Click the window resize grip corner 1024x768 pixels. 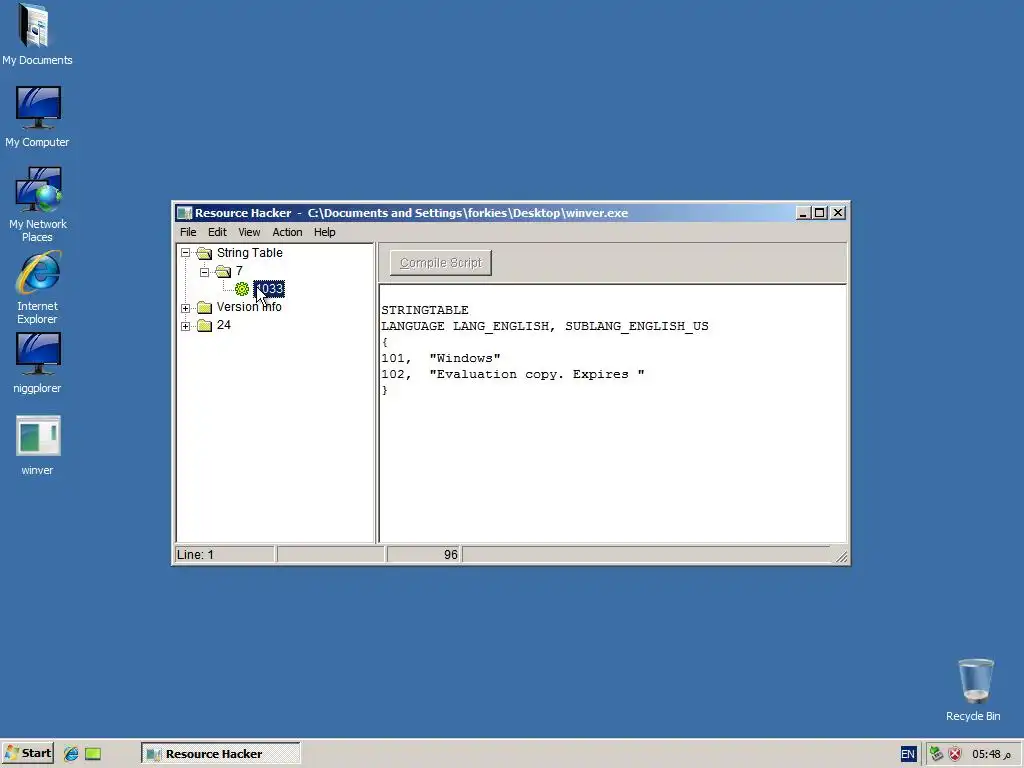[841, 556]
